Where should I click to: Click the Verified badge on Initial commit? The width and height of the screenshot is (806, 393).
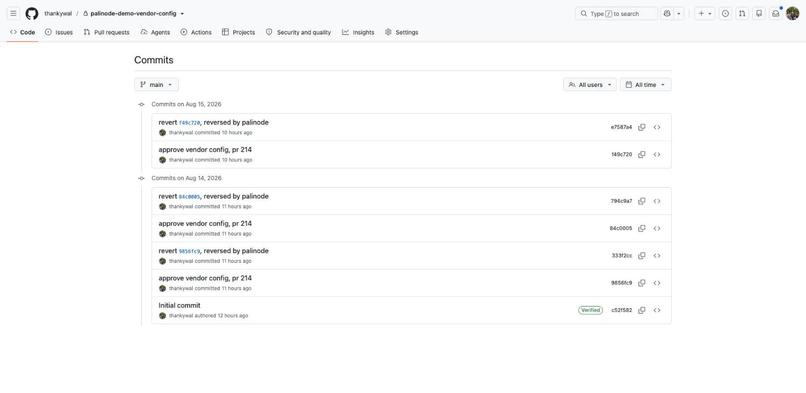[590, 310]
